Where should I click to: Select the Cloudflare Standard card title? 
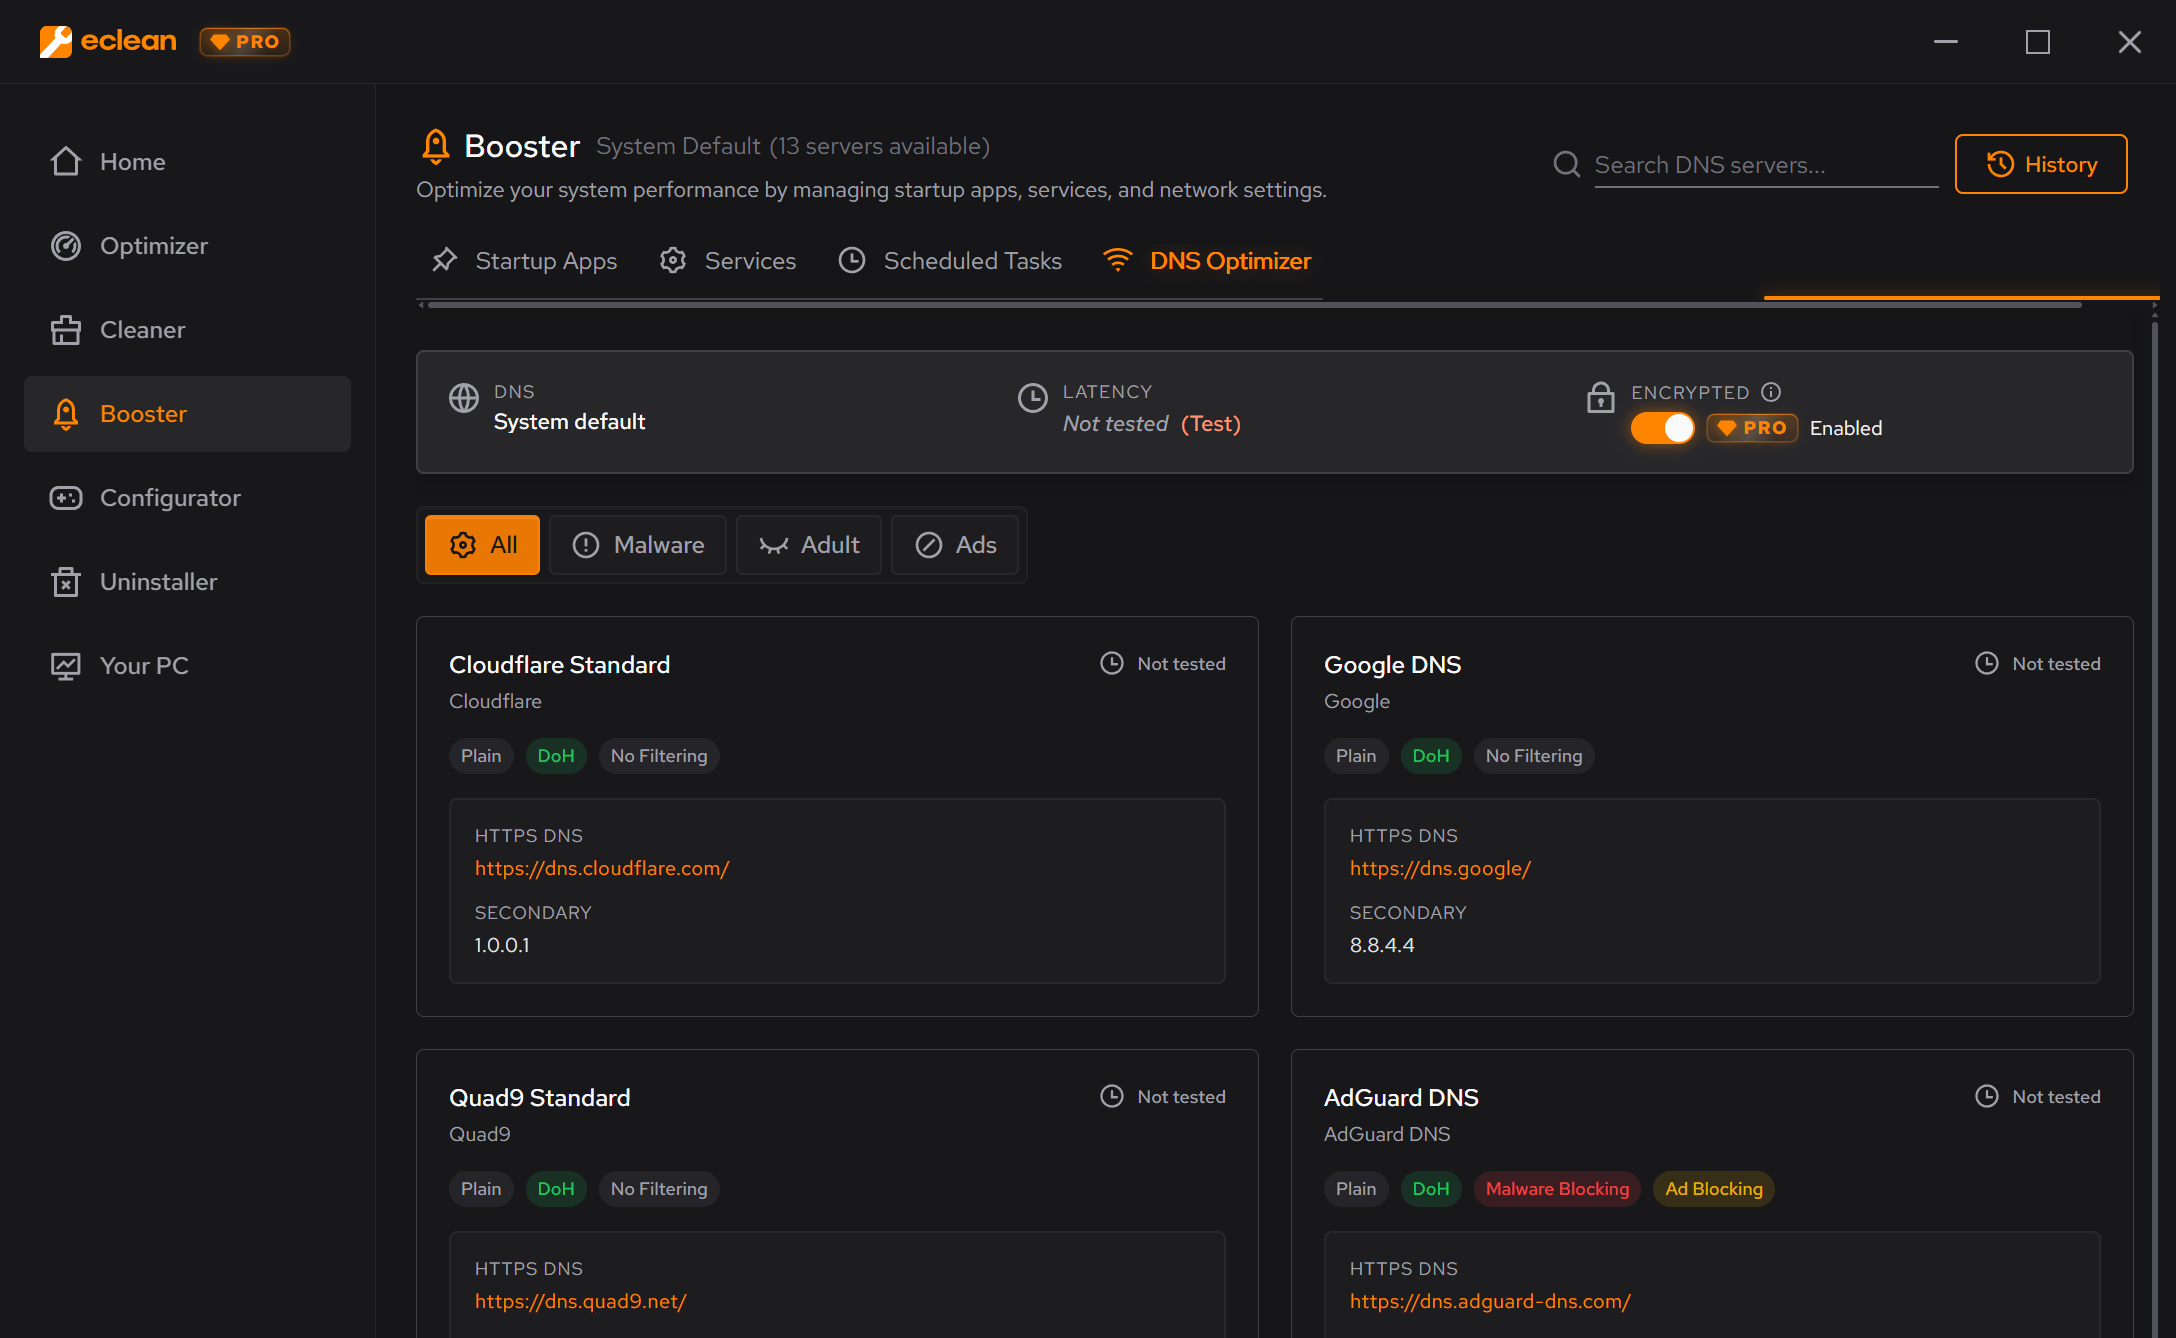point(560,665)
